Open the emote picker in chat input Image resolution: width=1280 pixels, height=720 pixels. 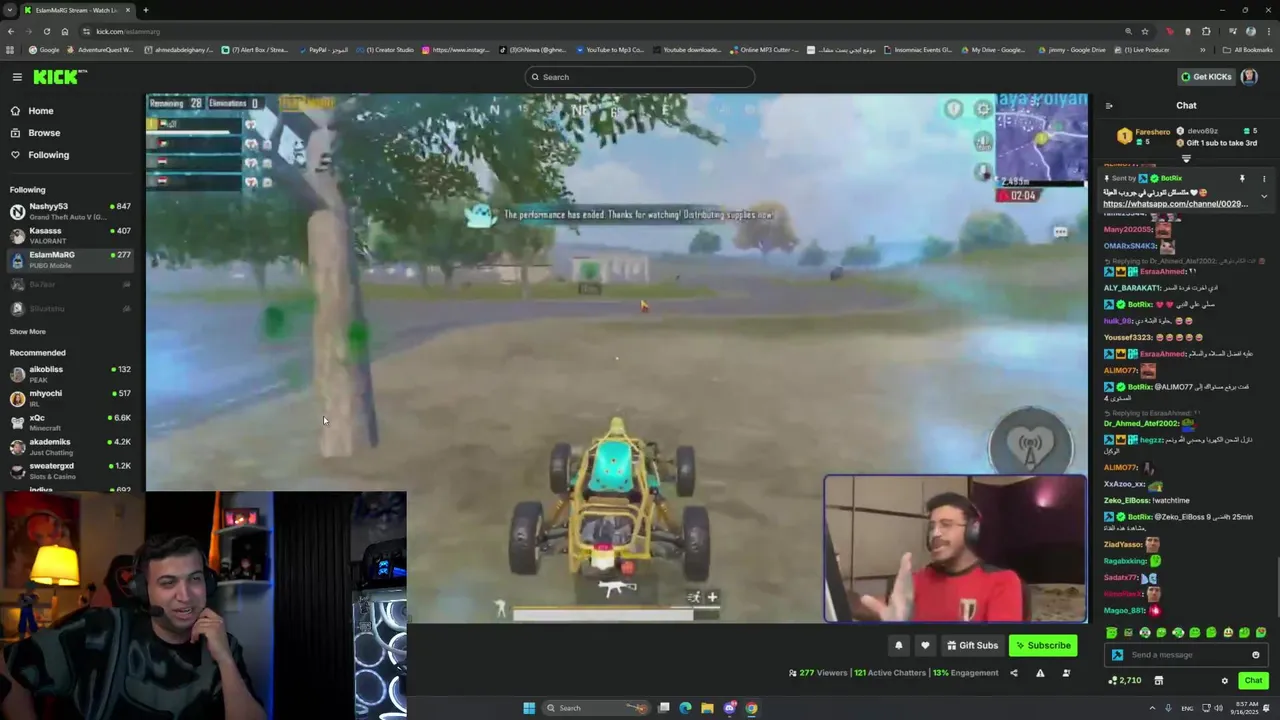tap(1256, 655)
